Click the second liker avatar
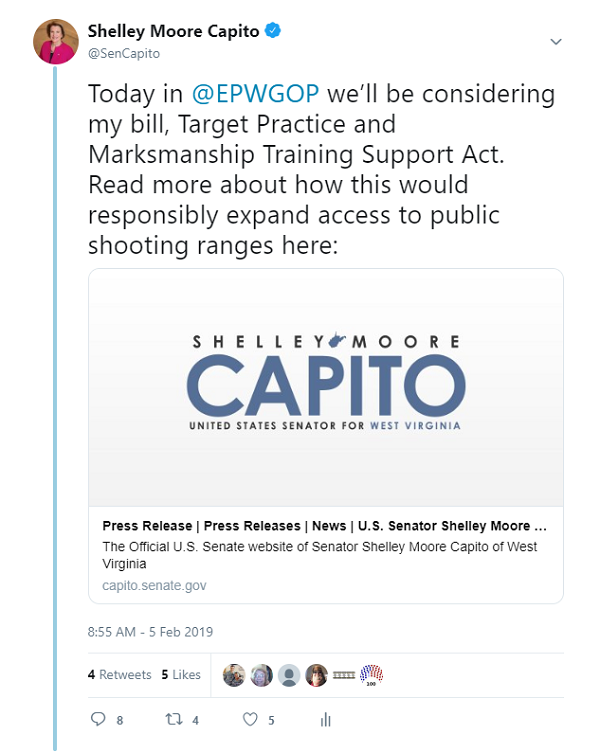 coord(261,675)
